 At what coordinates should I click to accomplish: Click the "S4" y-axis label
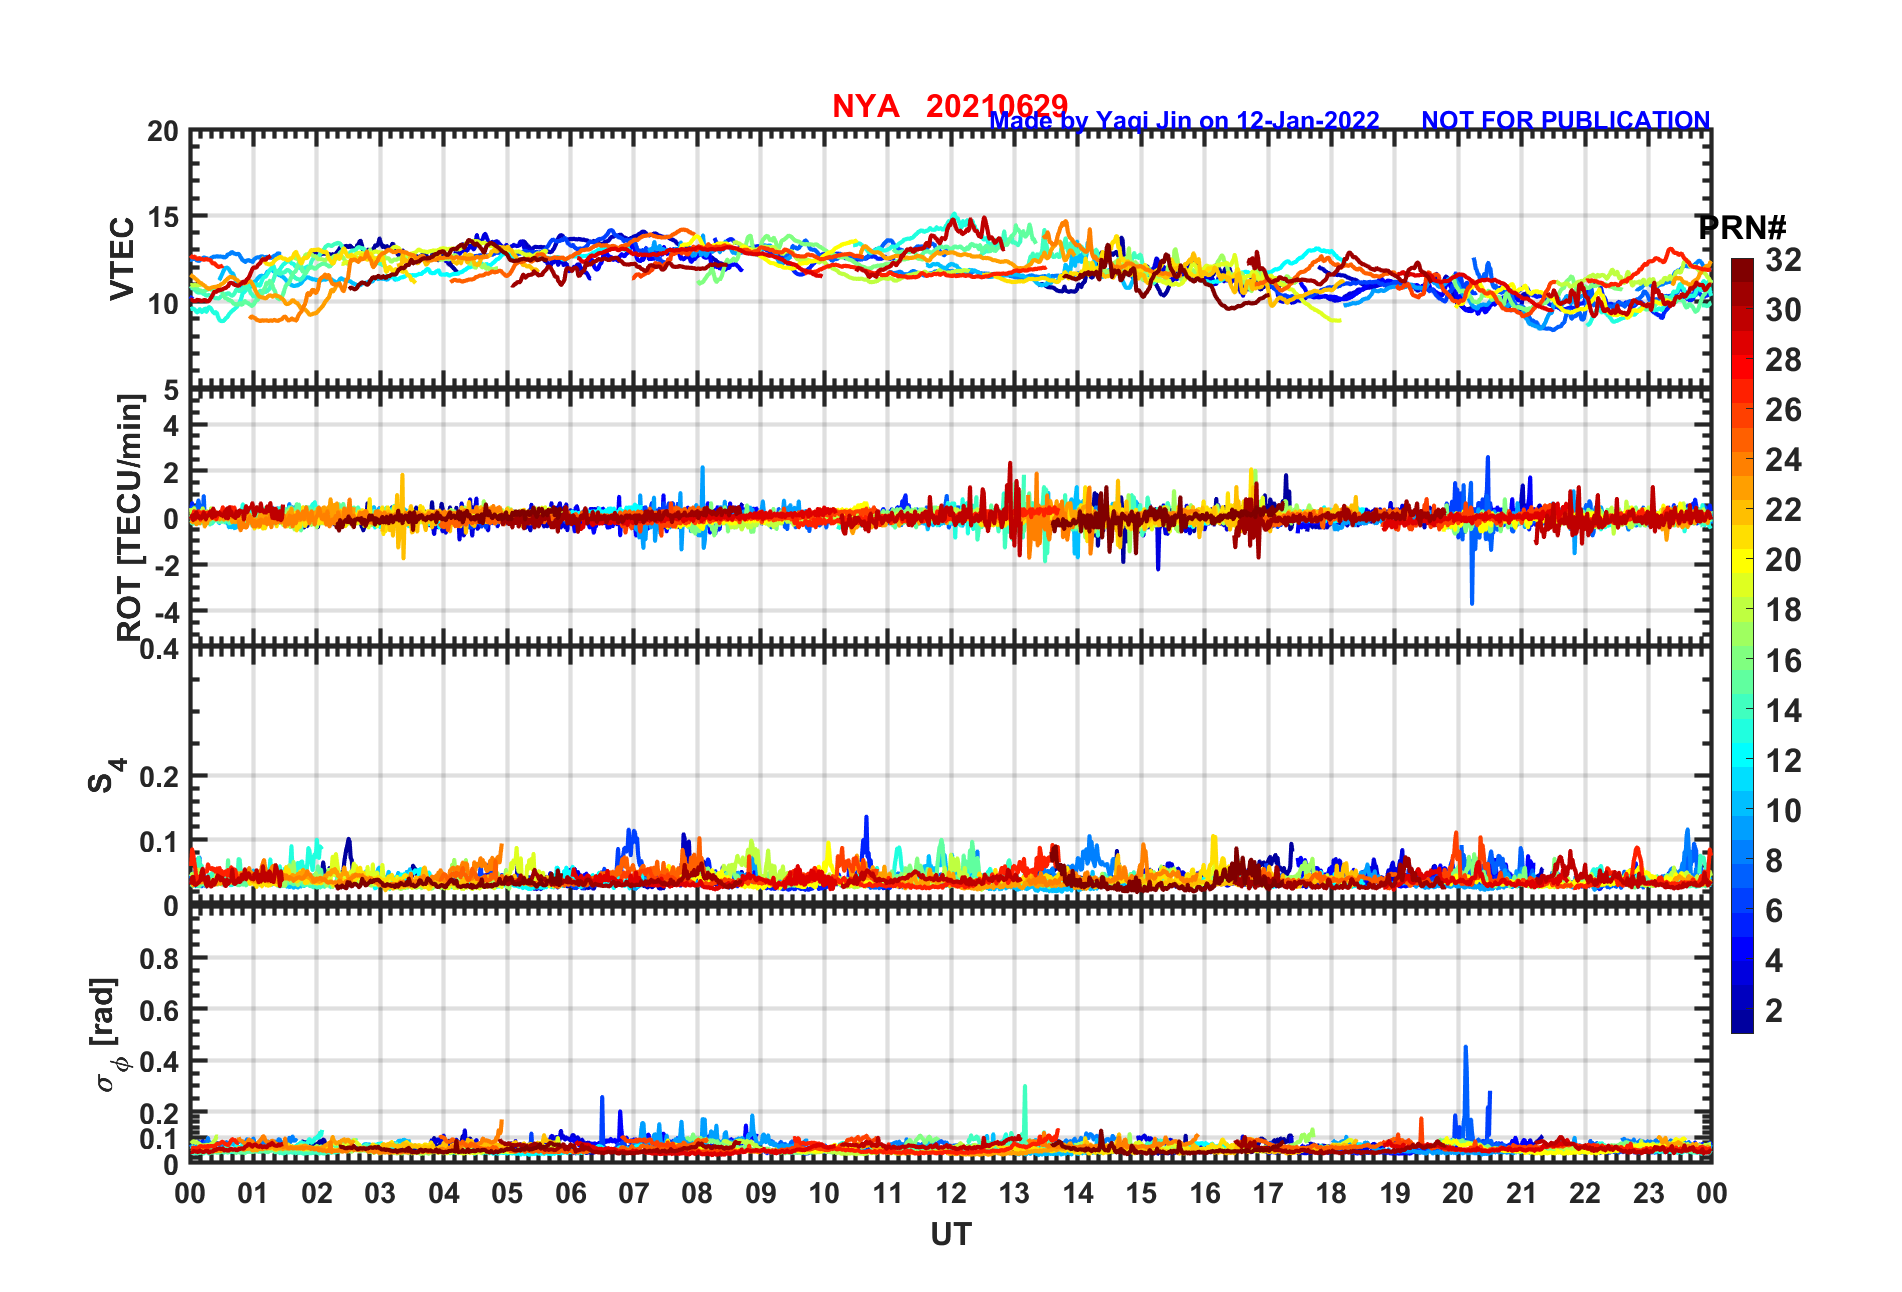(x=106, y=775)
